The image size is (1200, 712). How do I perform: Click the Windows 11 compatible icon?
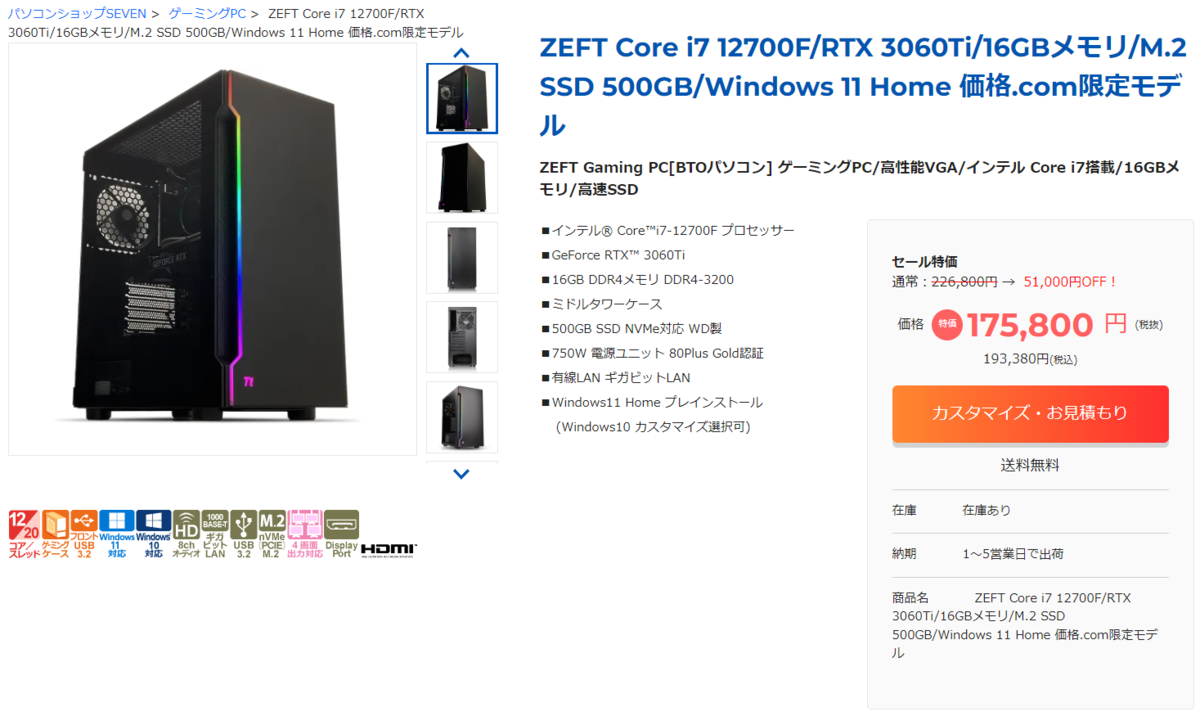pos(117,534)
